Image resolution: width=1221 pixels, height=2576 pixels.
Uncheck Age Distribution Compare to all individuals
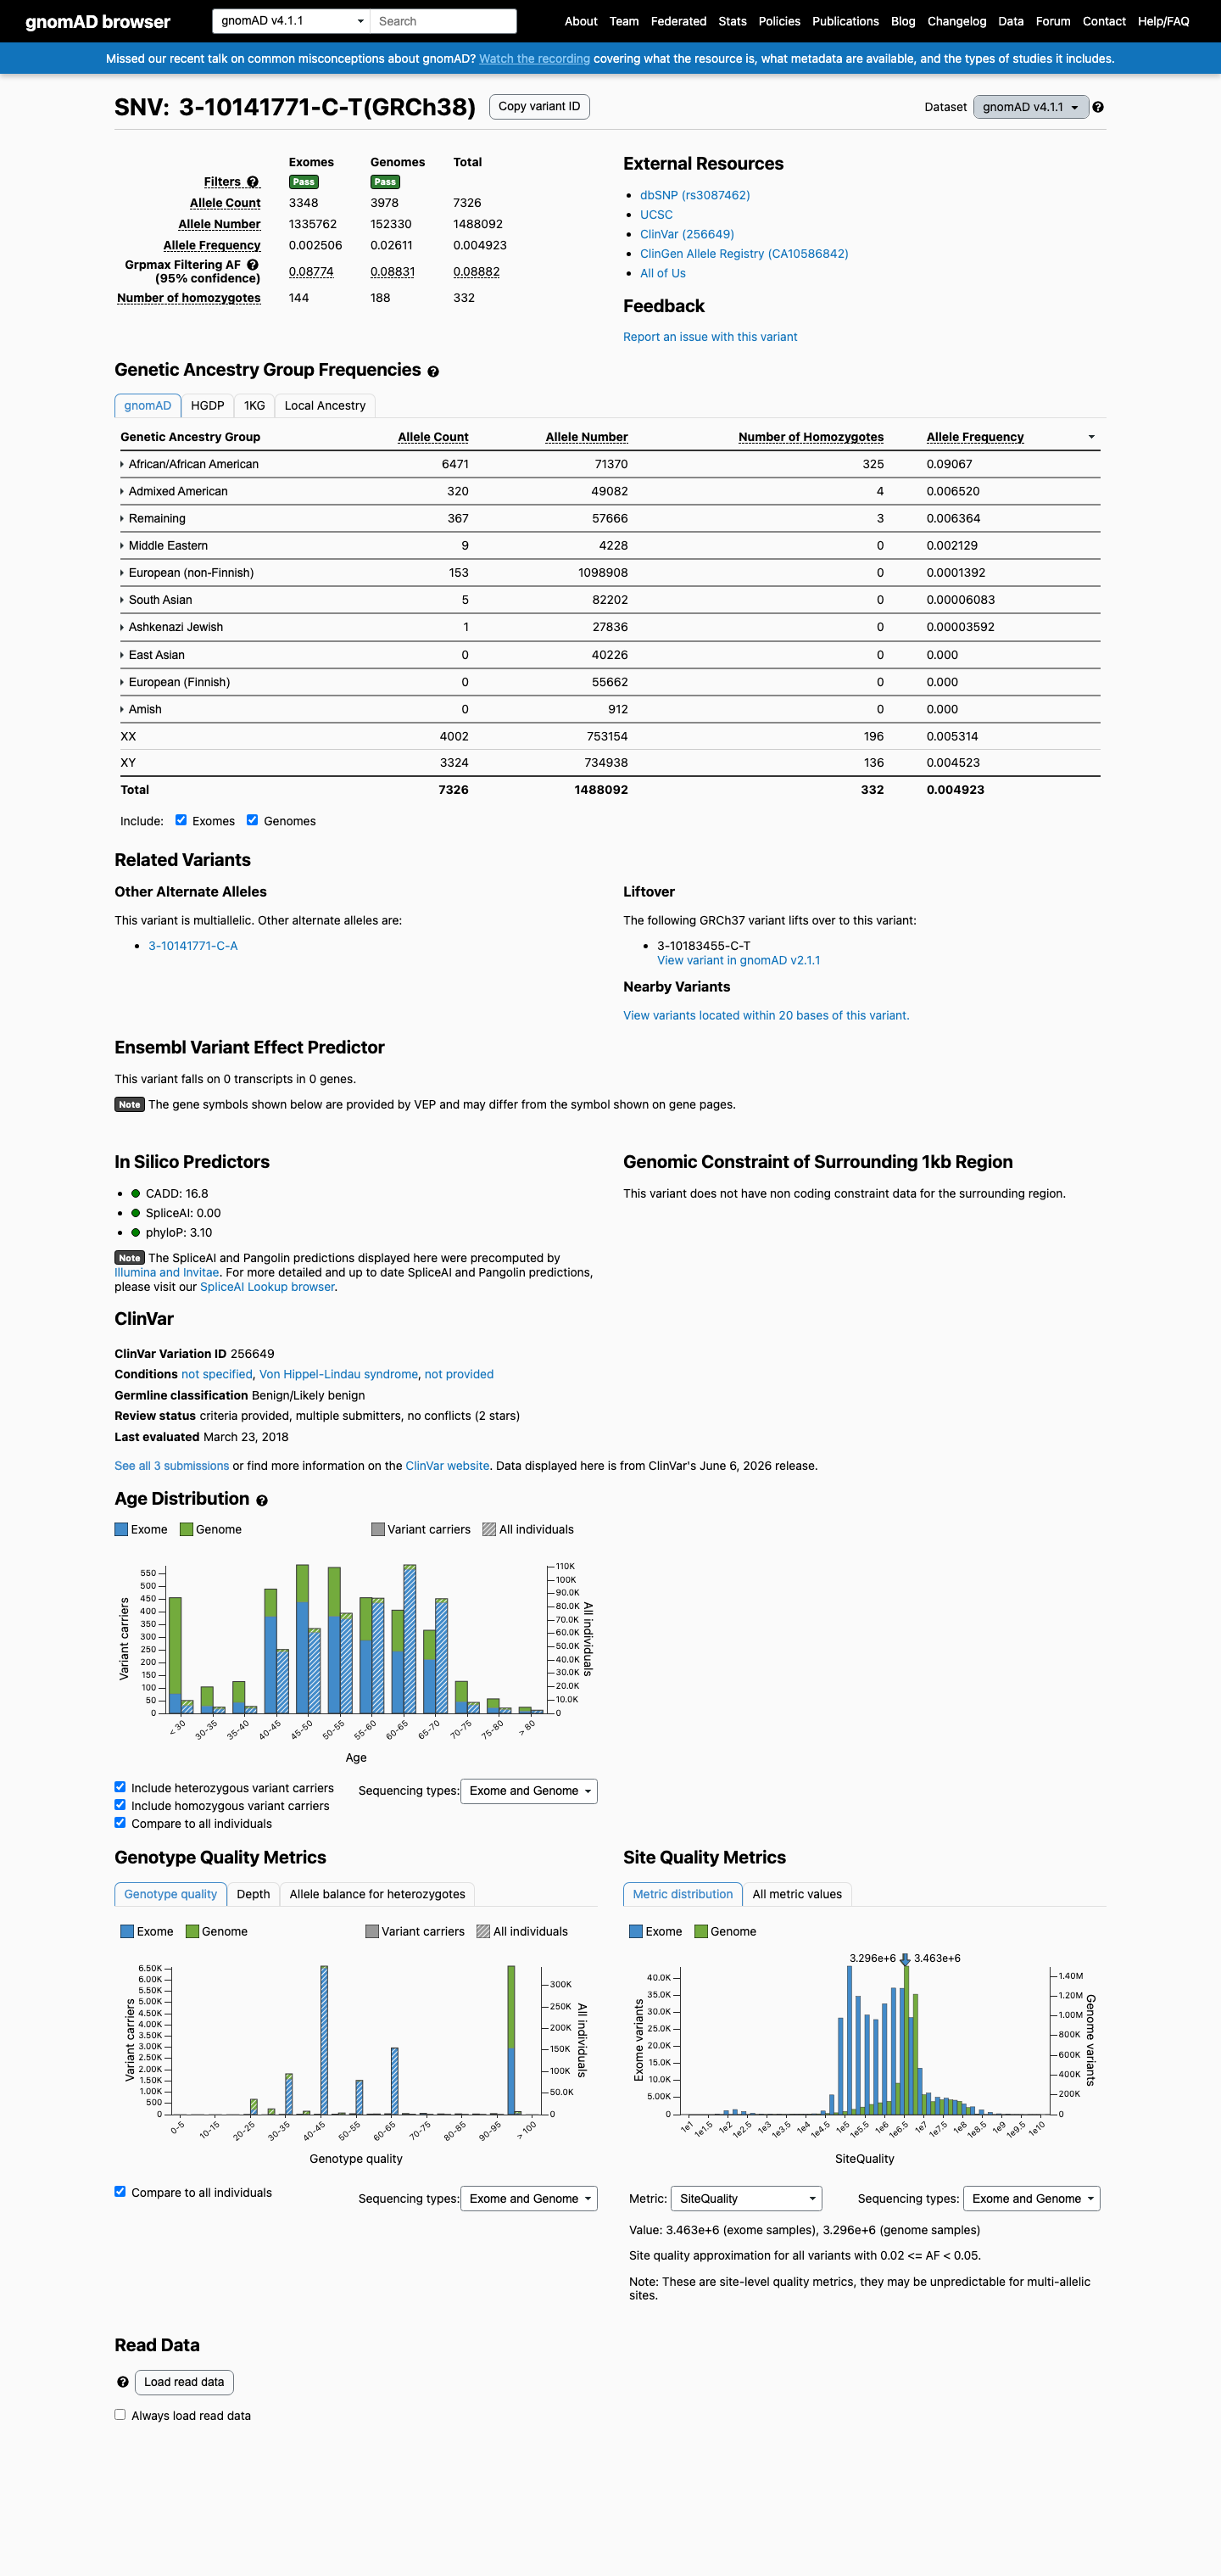point(120,1822)
